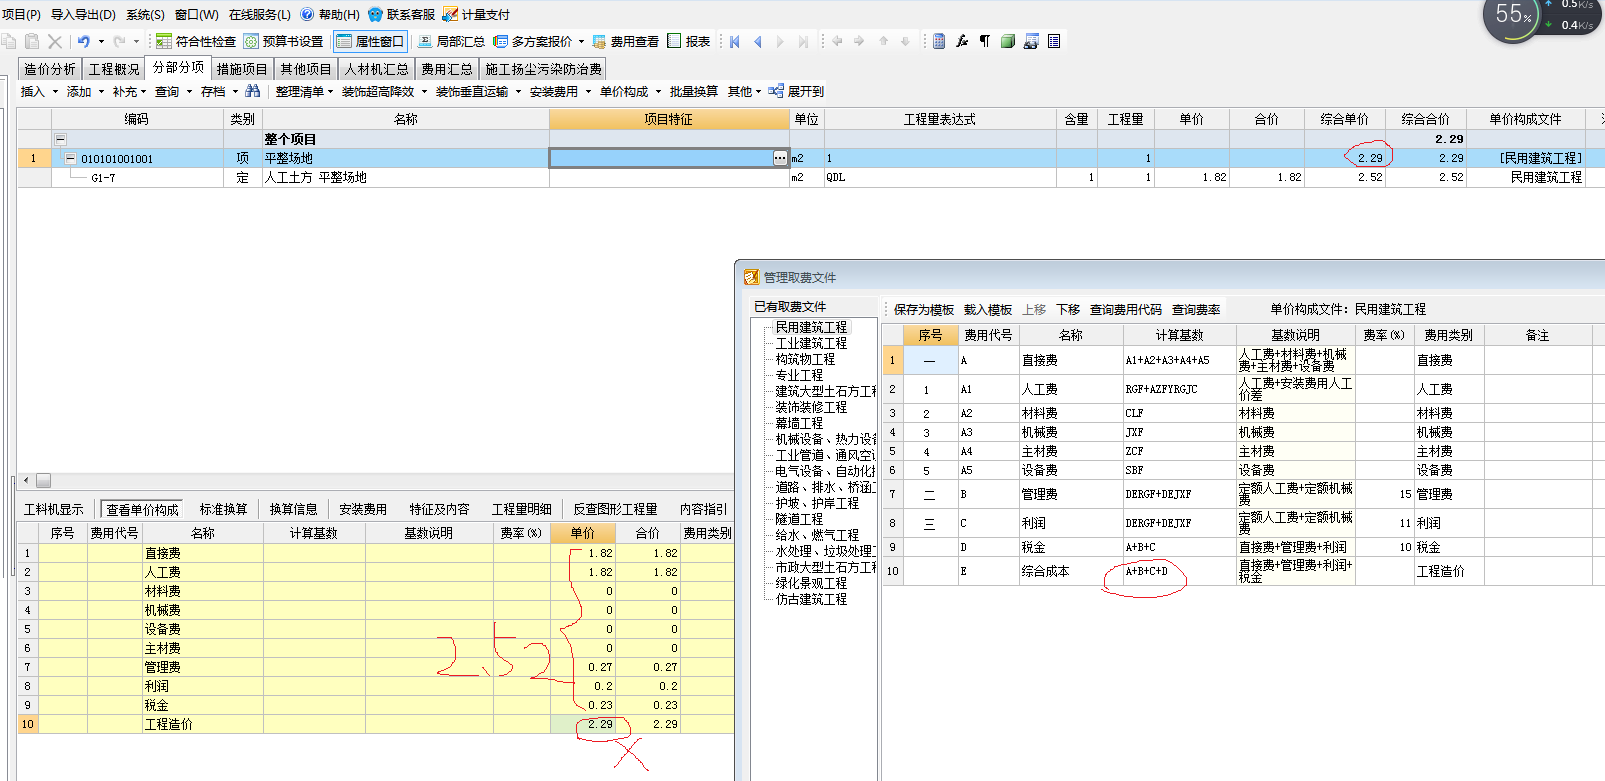
Task: Switch to 特征及内容 bottom tab
Action: 439,509
